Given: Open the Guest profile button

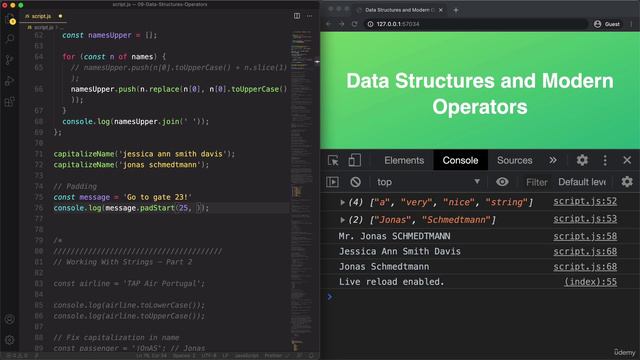Looking at the screenshot, I should 607,24.
